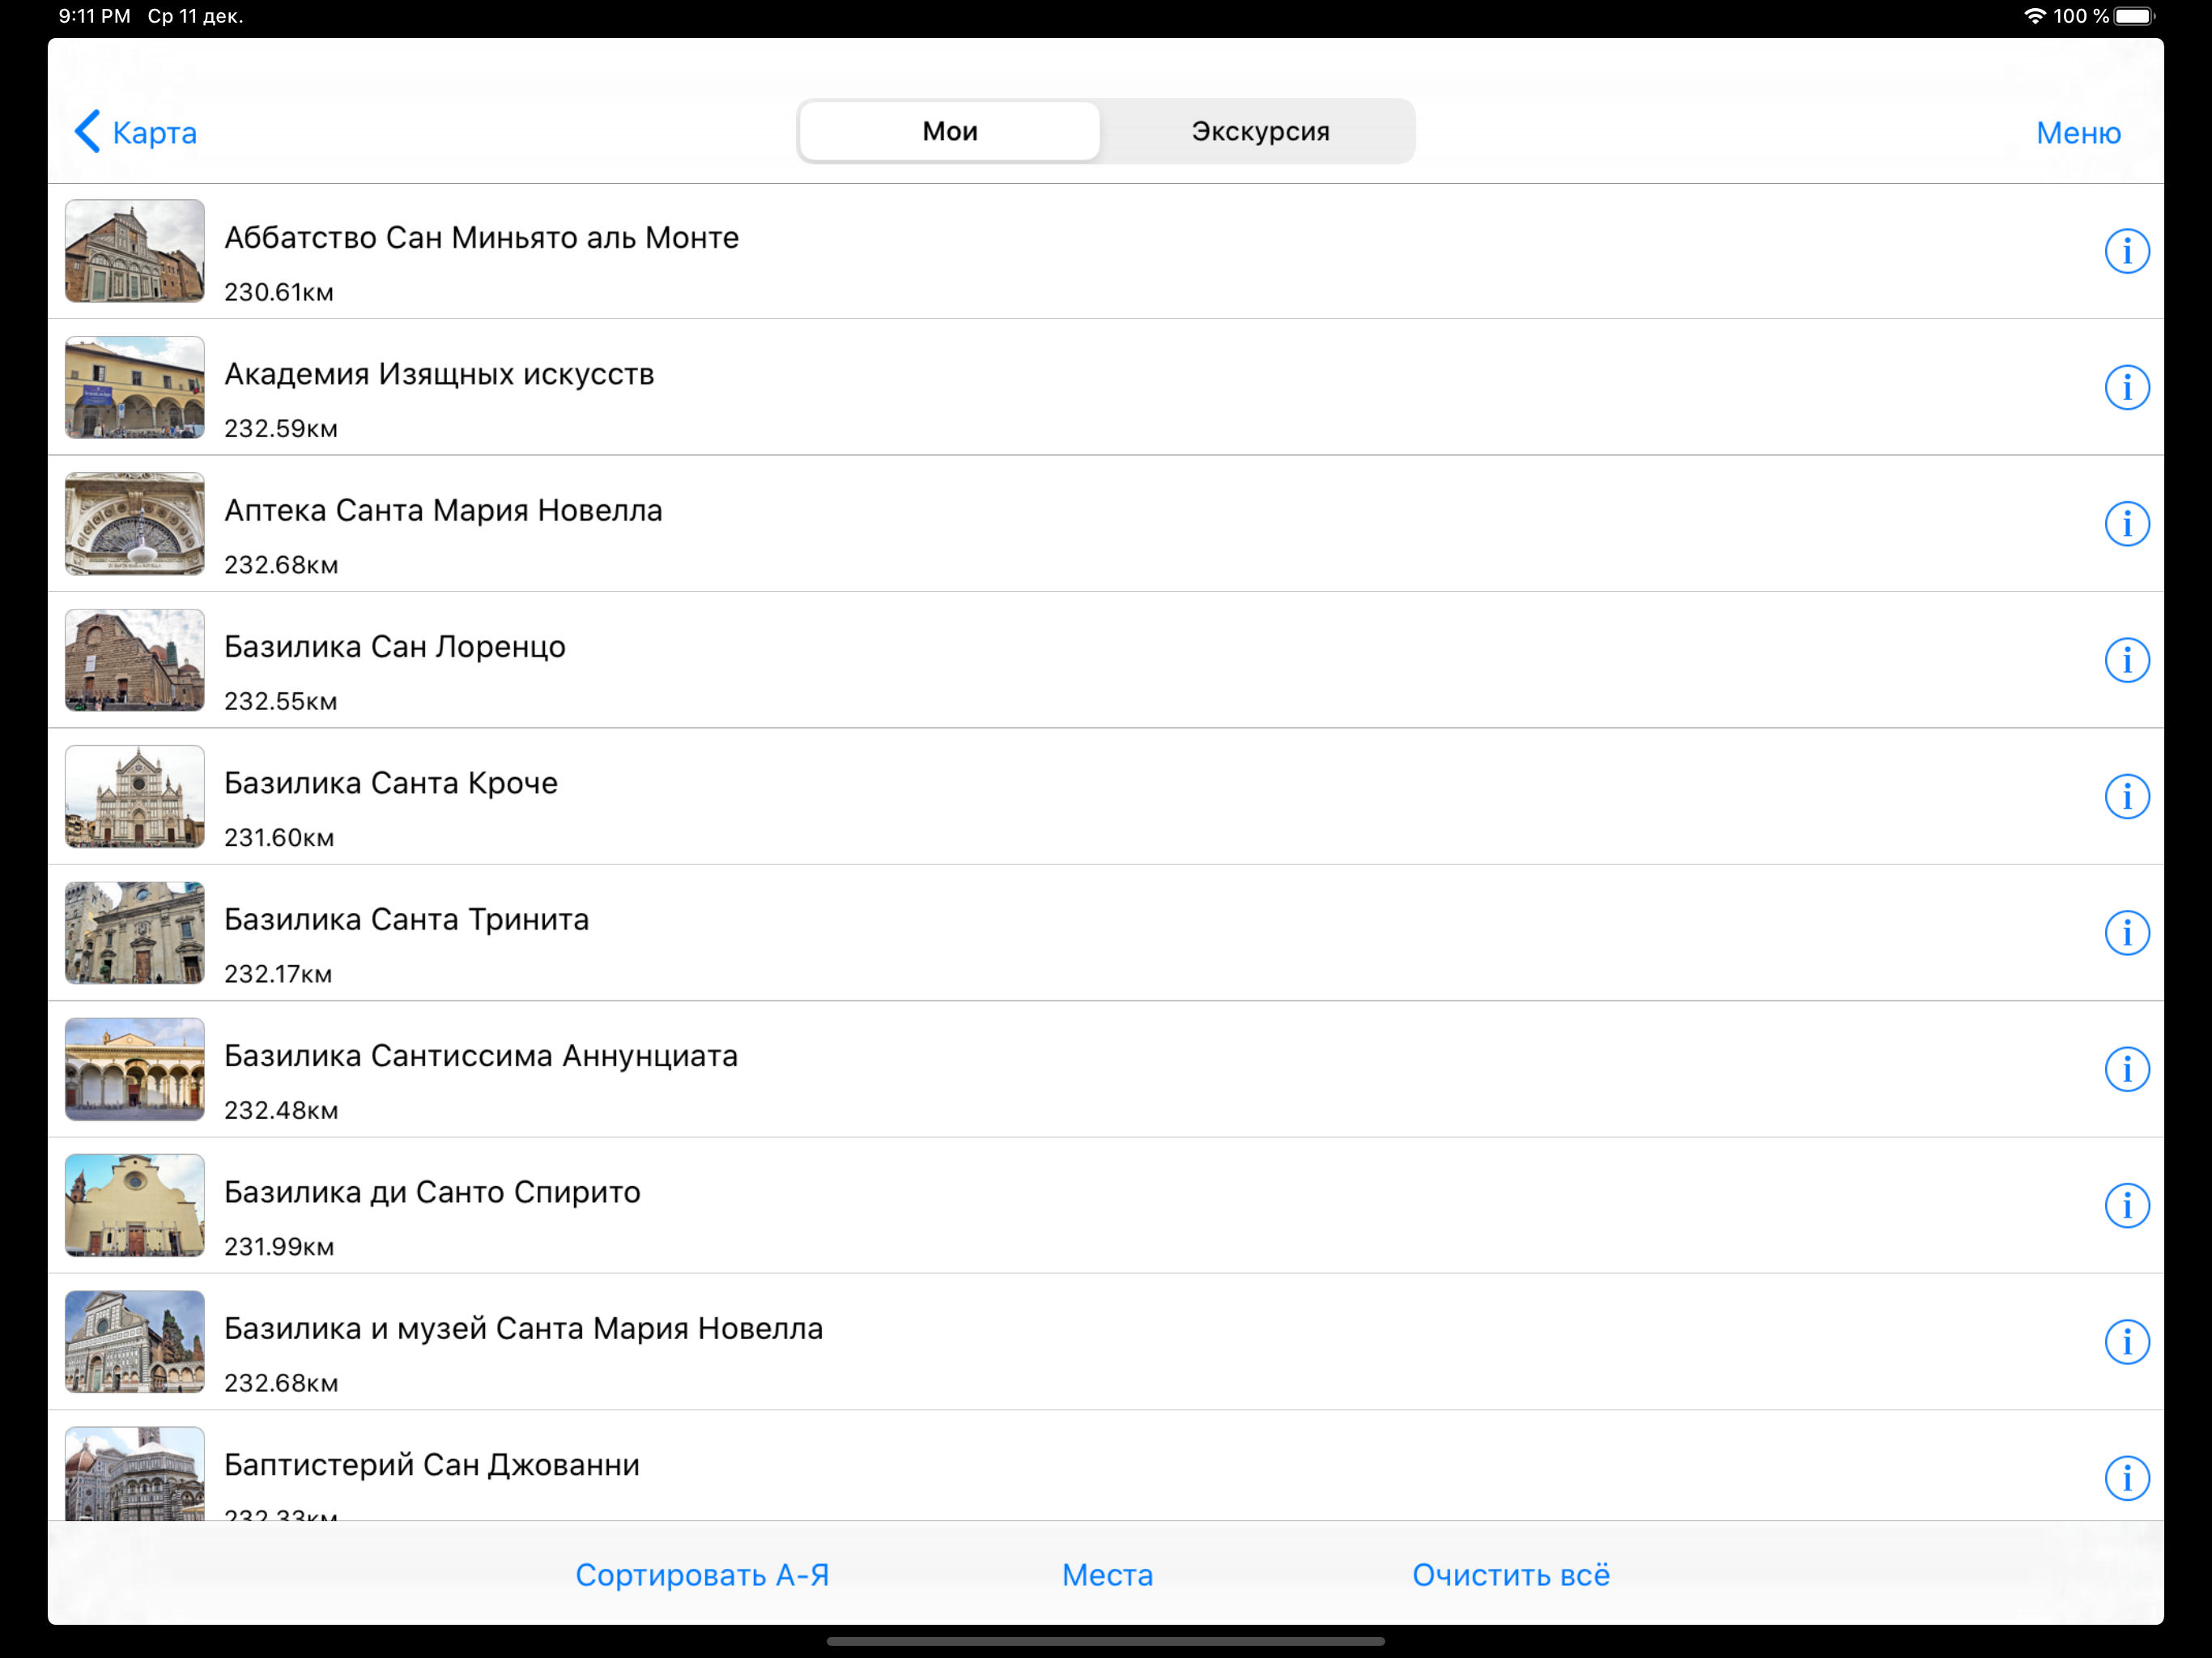
Task: Click distance 232.17км
Action: 278,974
